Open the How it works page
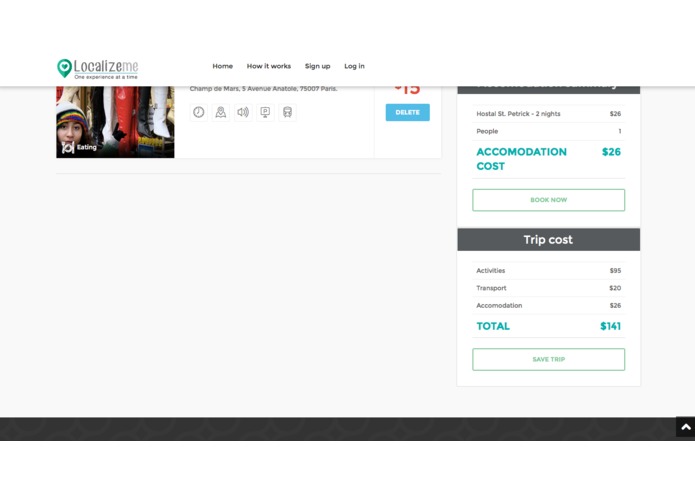 point(269,66)
